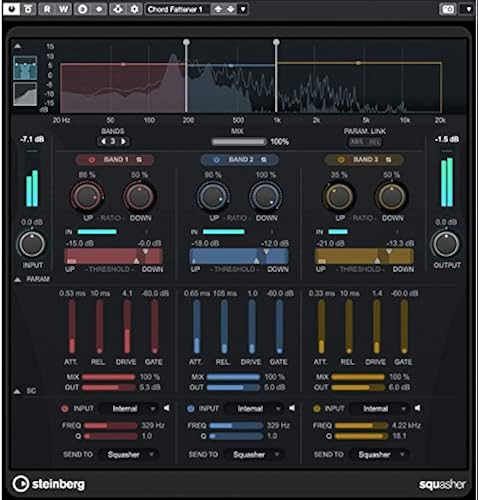Click the 200 Hz crossover handle
The image size is (478, 500).
(x=187, y=42)
